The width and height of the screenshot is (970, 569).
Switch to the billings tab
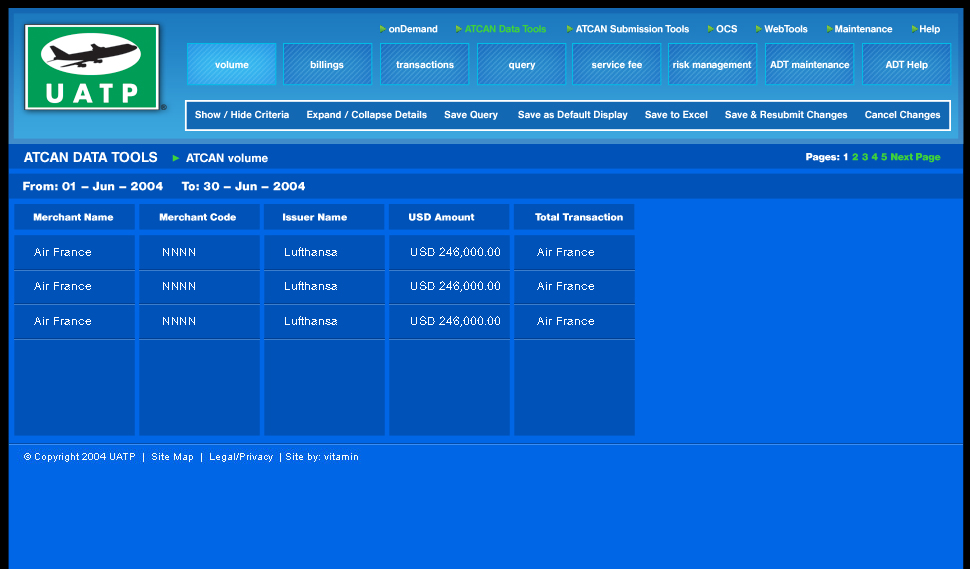(x=327, y=65)
